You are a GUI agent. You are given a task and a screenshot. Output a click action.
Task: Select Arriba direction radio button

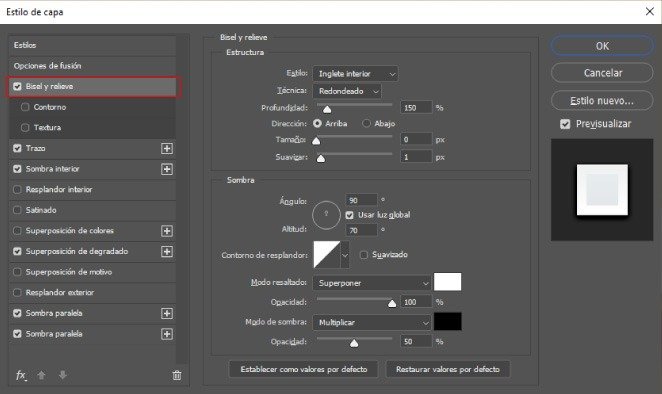[317, 123]
